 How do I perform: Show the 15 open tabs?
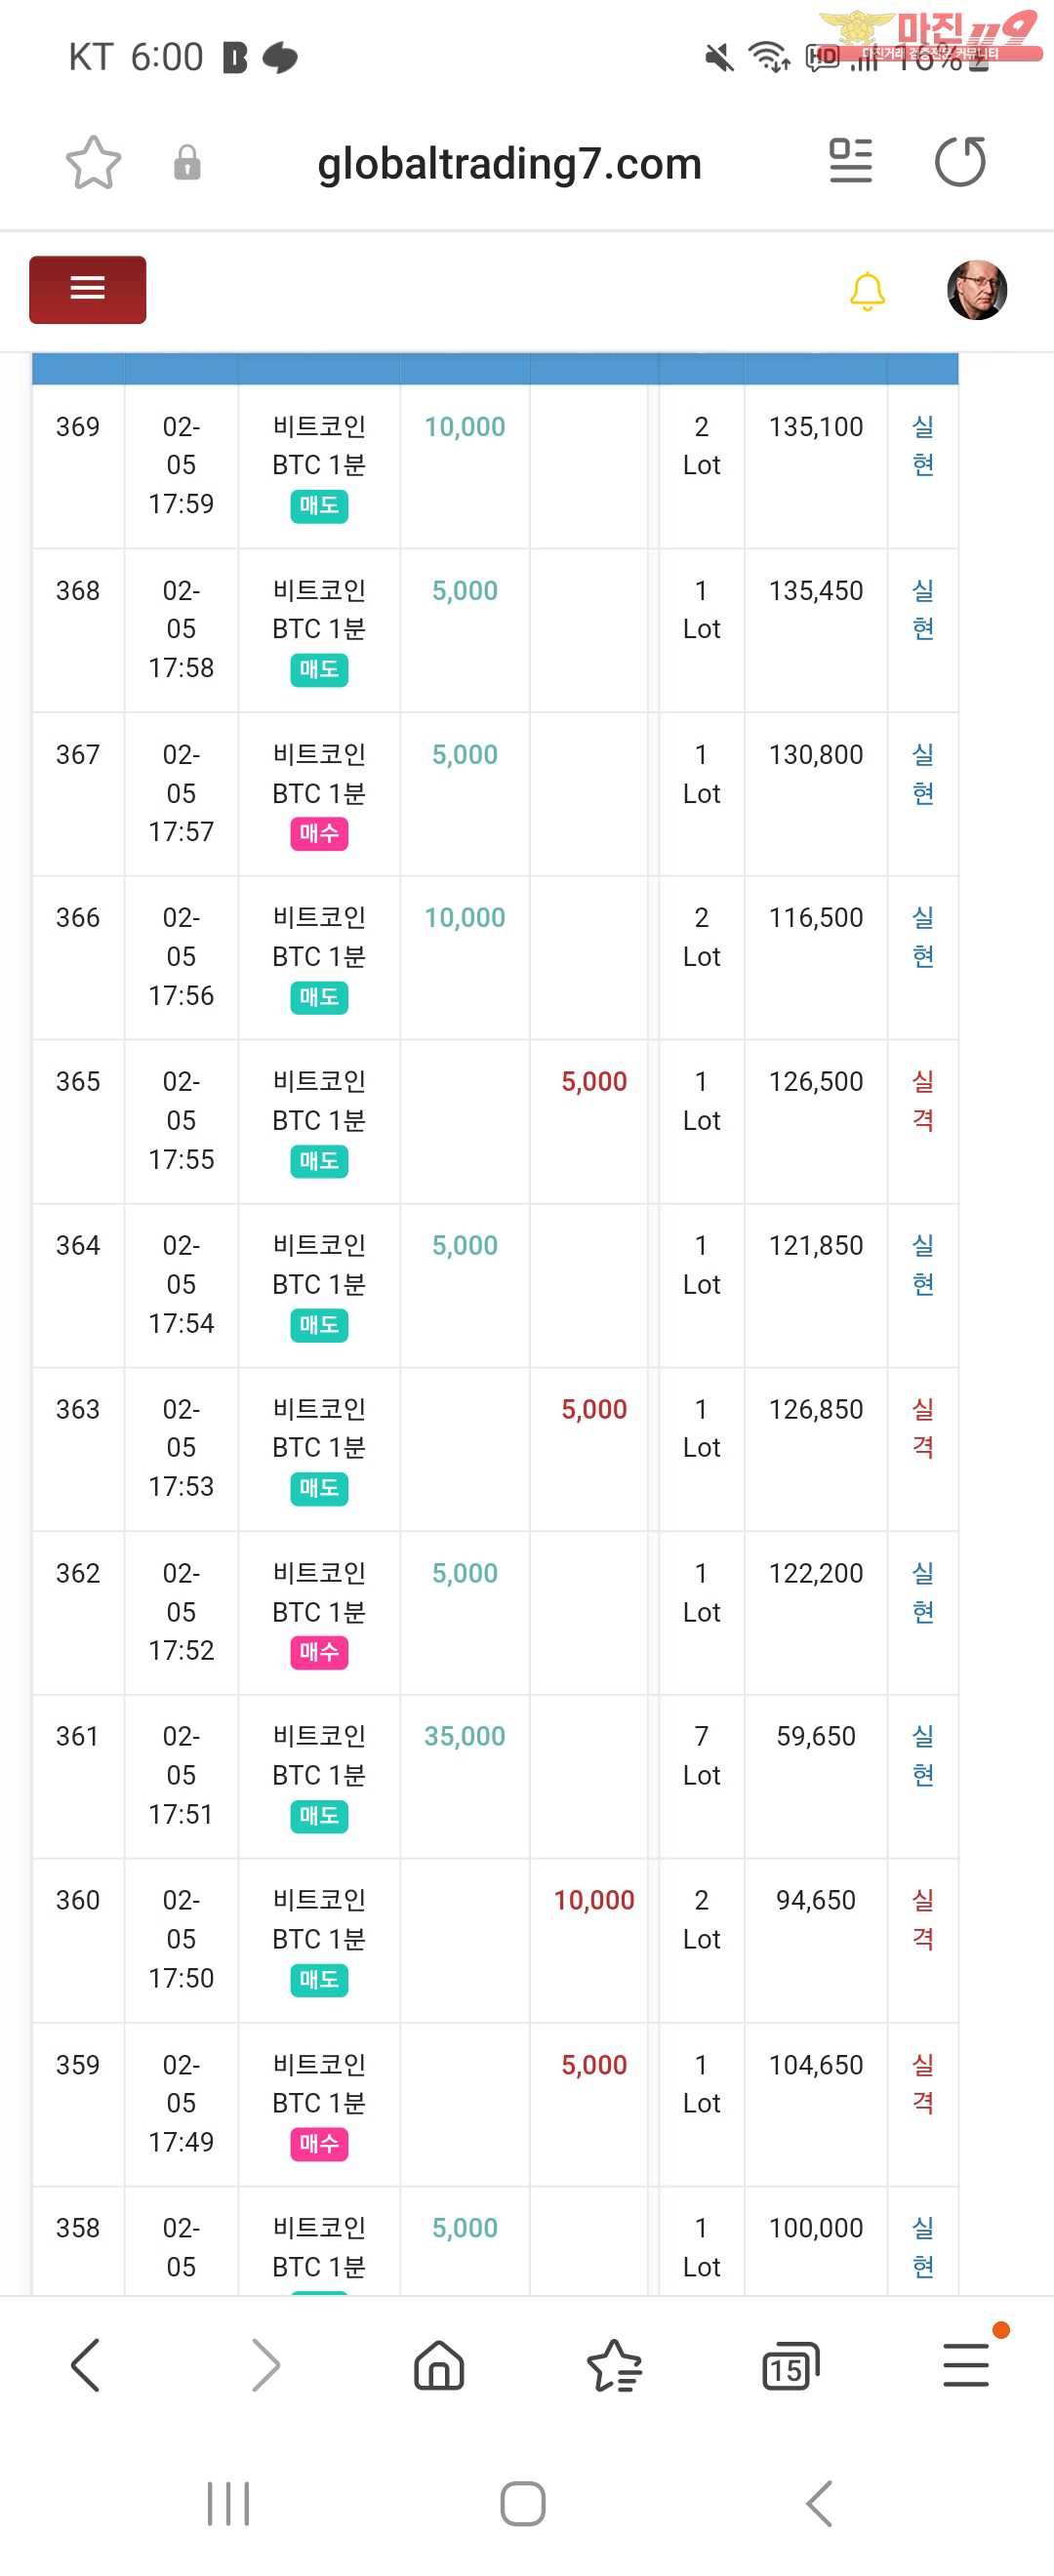pyautogui.click(x=790, y=2366)
